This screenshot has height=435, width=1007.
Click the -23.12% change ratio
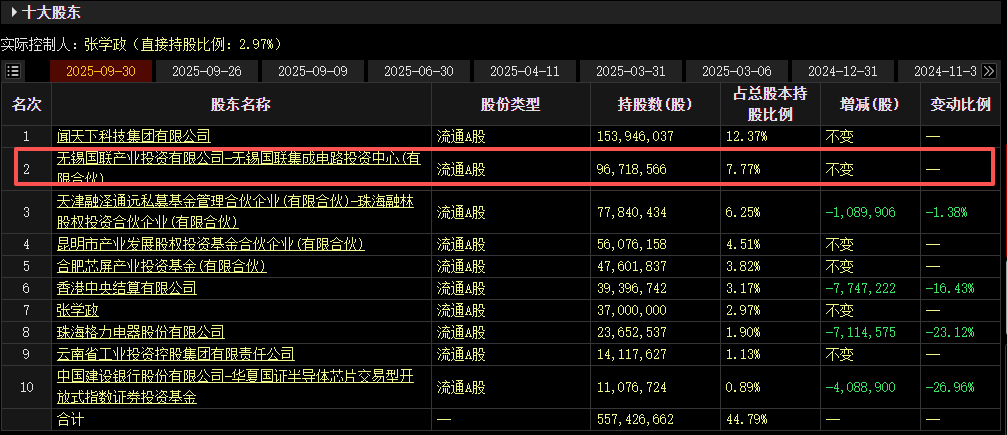point(949,332)
